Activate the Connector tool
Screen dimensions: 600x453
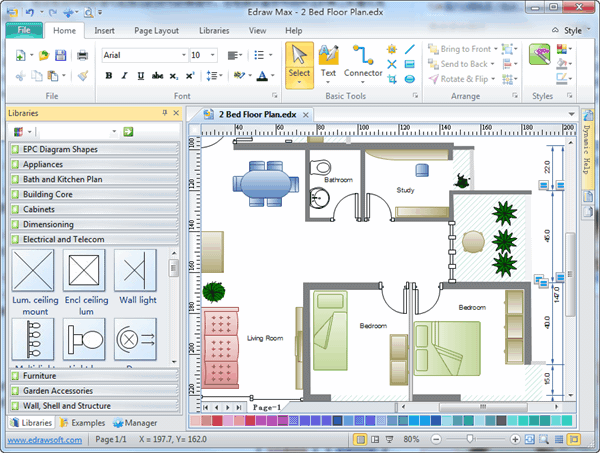362,61
